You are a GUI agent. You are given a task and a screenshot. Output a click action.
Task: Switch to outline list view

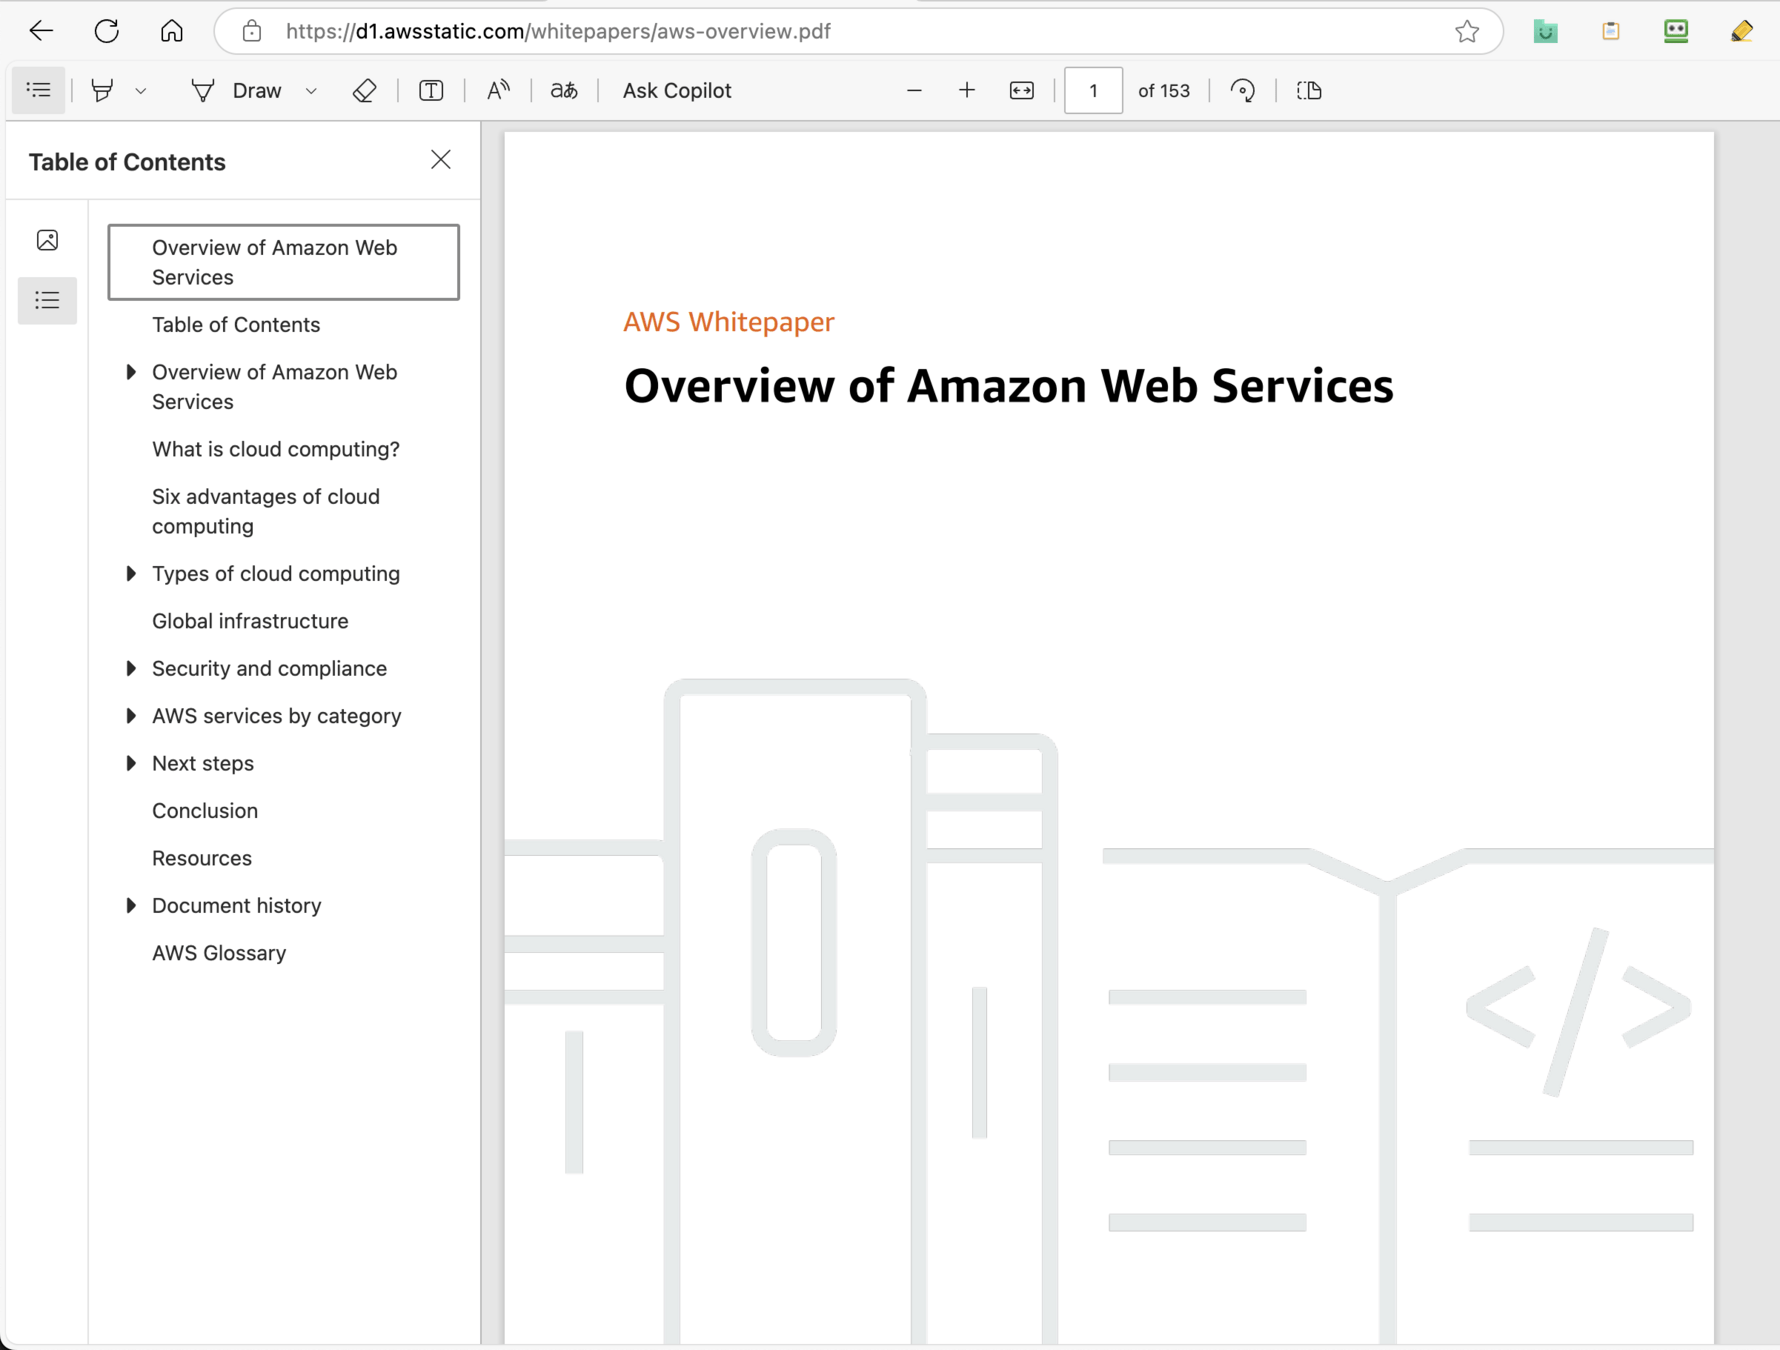(x=47, y=300)
